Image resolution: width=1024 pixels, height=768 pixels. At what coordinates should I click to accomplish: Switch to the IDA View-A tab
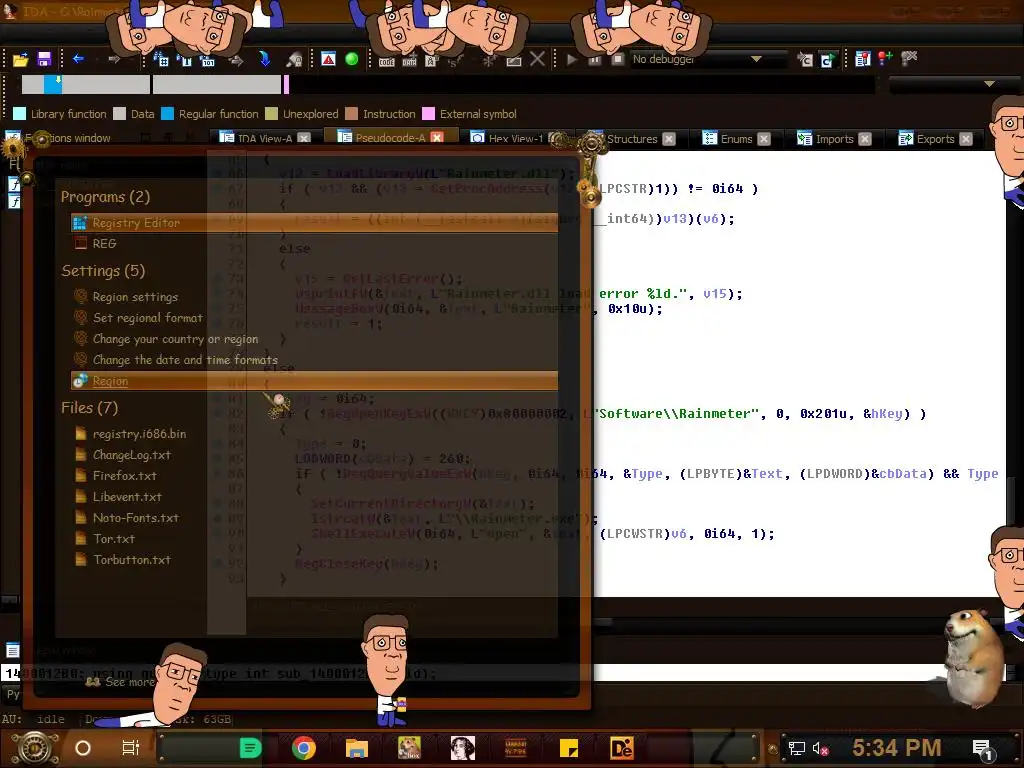264,138
